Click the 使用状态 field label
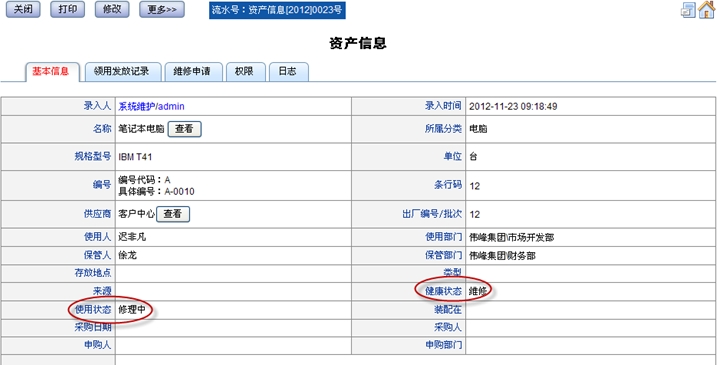 pyautogui.click(x=93, y=310)
